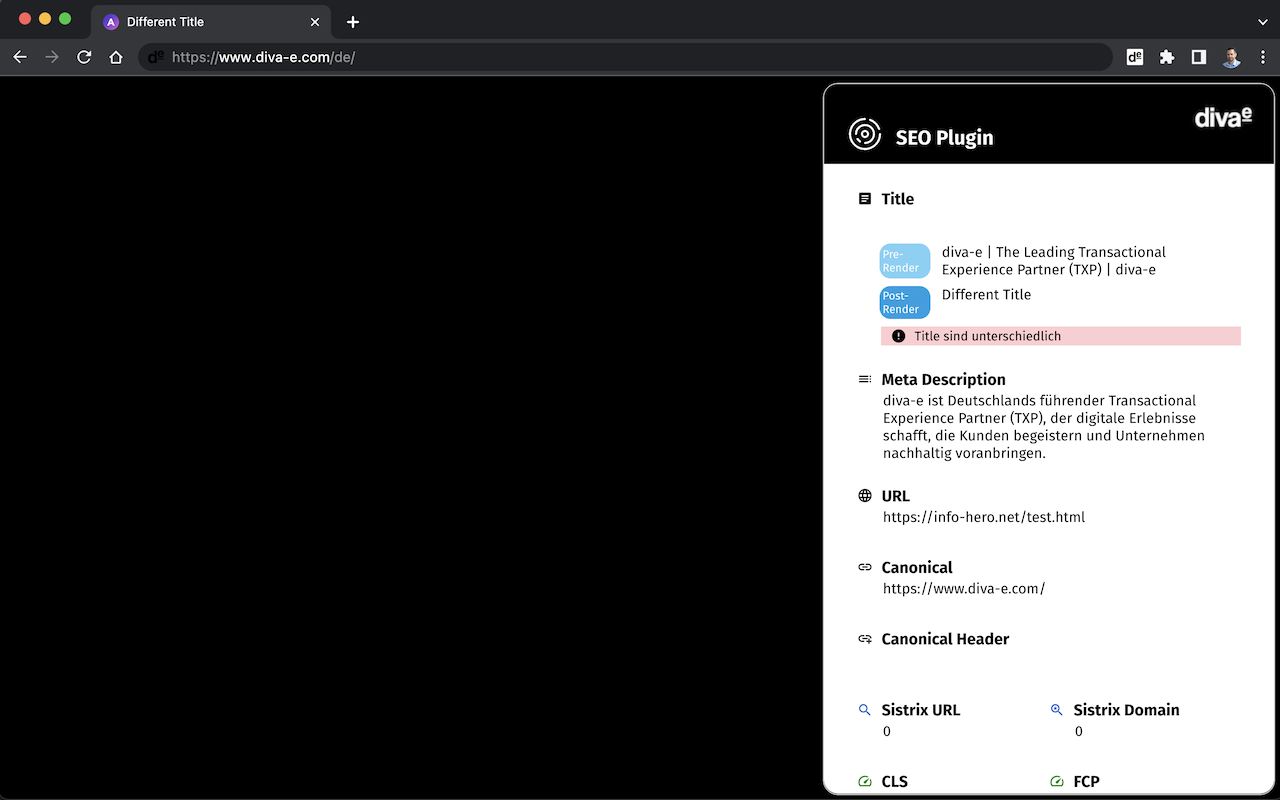This screenshot has height=800, width=1280.
Task: Click the FCP heading
Action: (1087, 782)
